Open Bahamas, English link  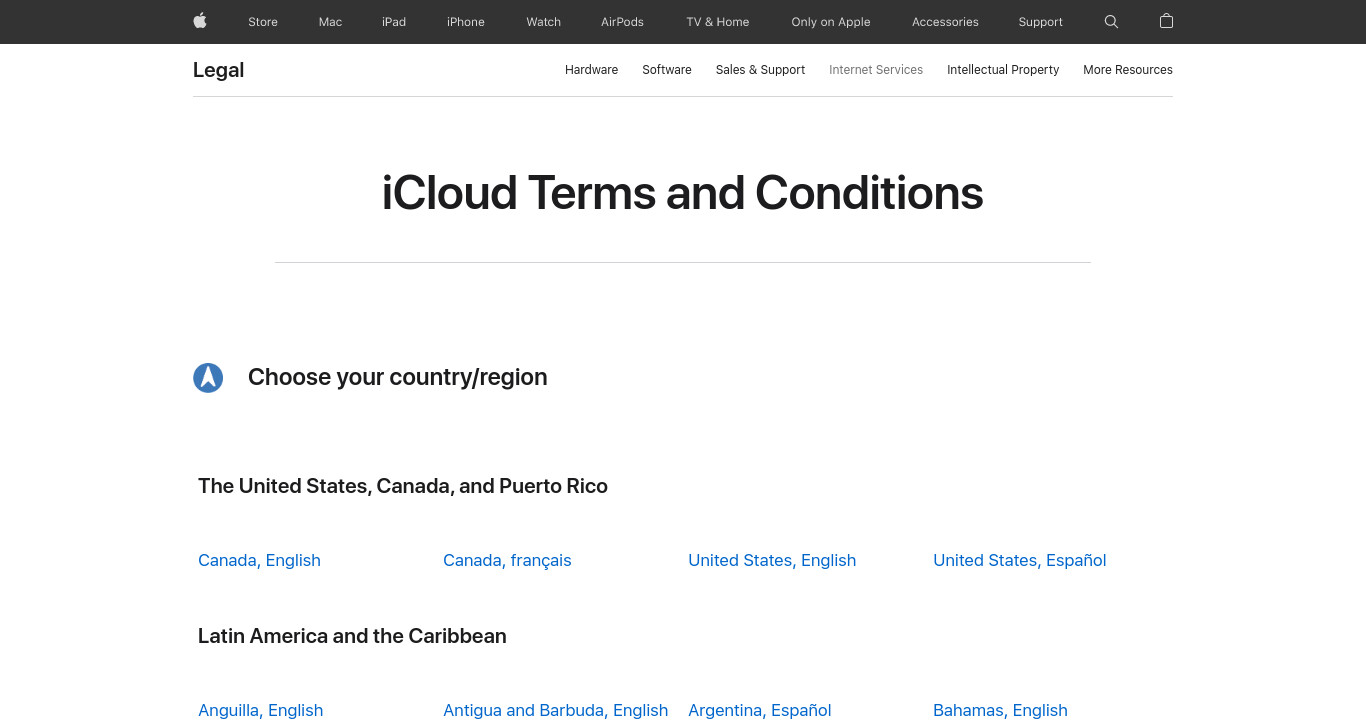(x=1000, y=710)
